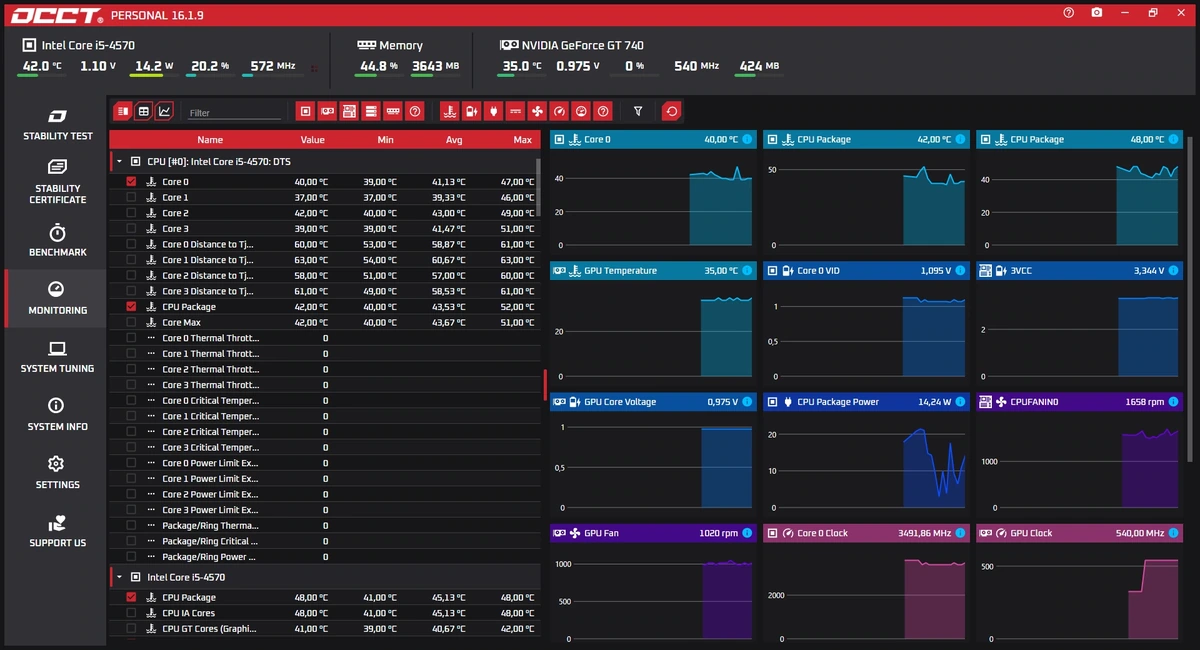Image resolution: width=1200 pixels, height=650 pixels.
Task: Check the Core 2 sensor checkbox
Action: [131, 213]
